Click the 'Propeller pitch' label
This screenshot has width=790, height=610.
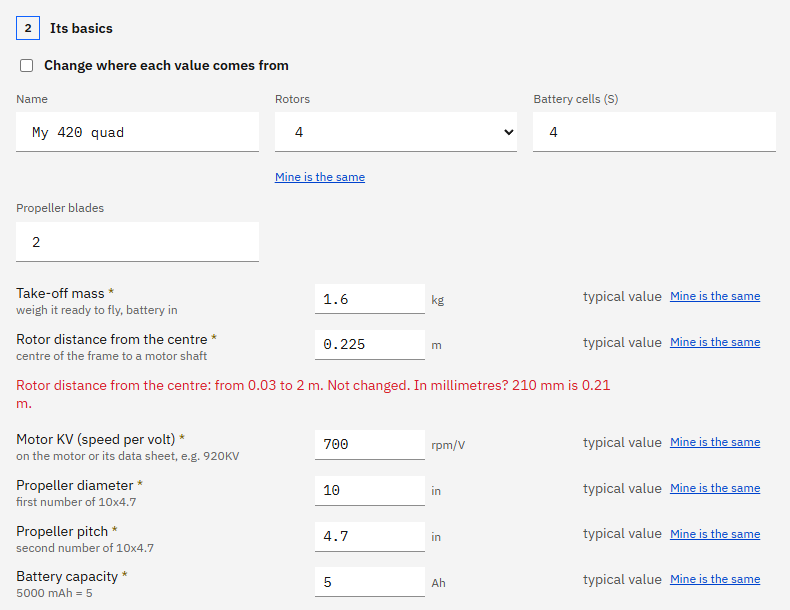[x=62, y=531]
